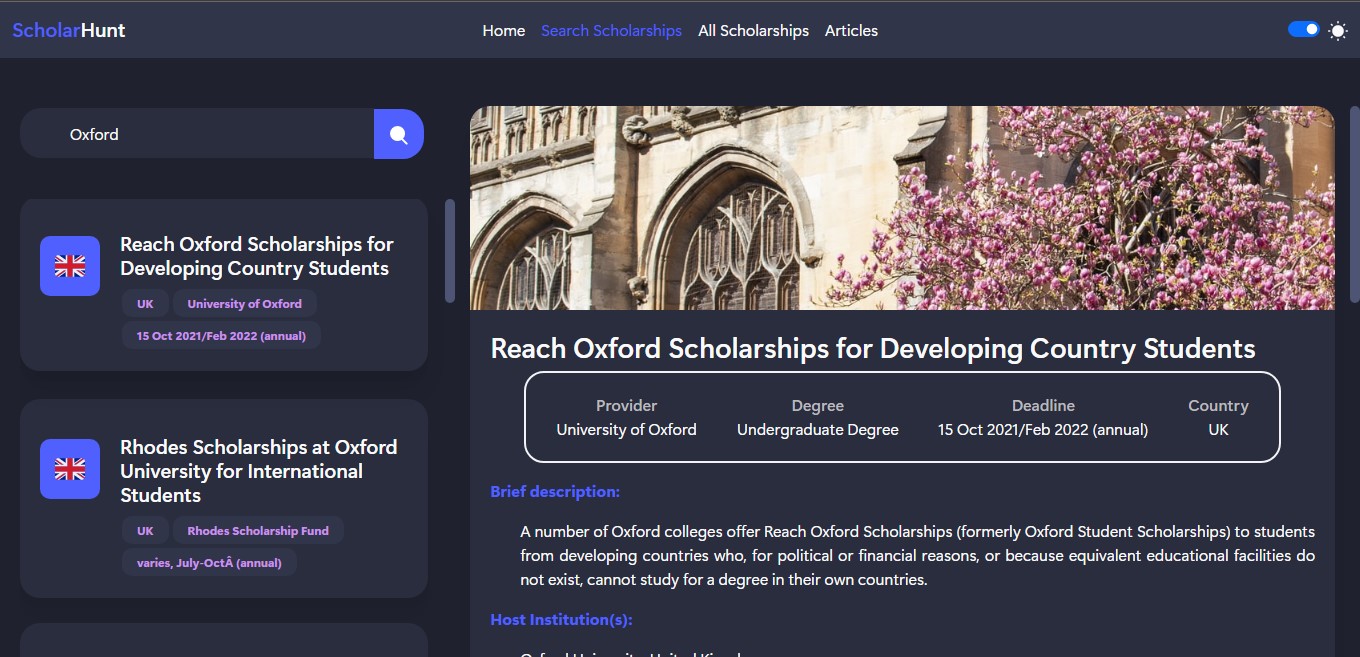
Task: Toggle the dark mode switch
Action: point(1303,30)
